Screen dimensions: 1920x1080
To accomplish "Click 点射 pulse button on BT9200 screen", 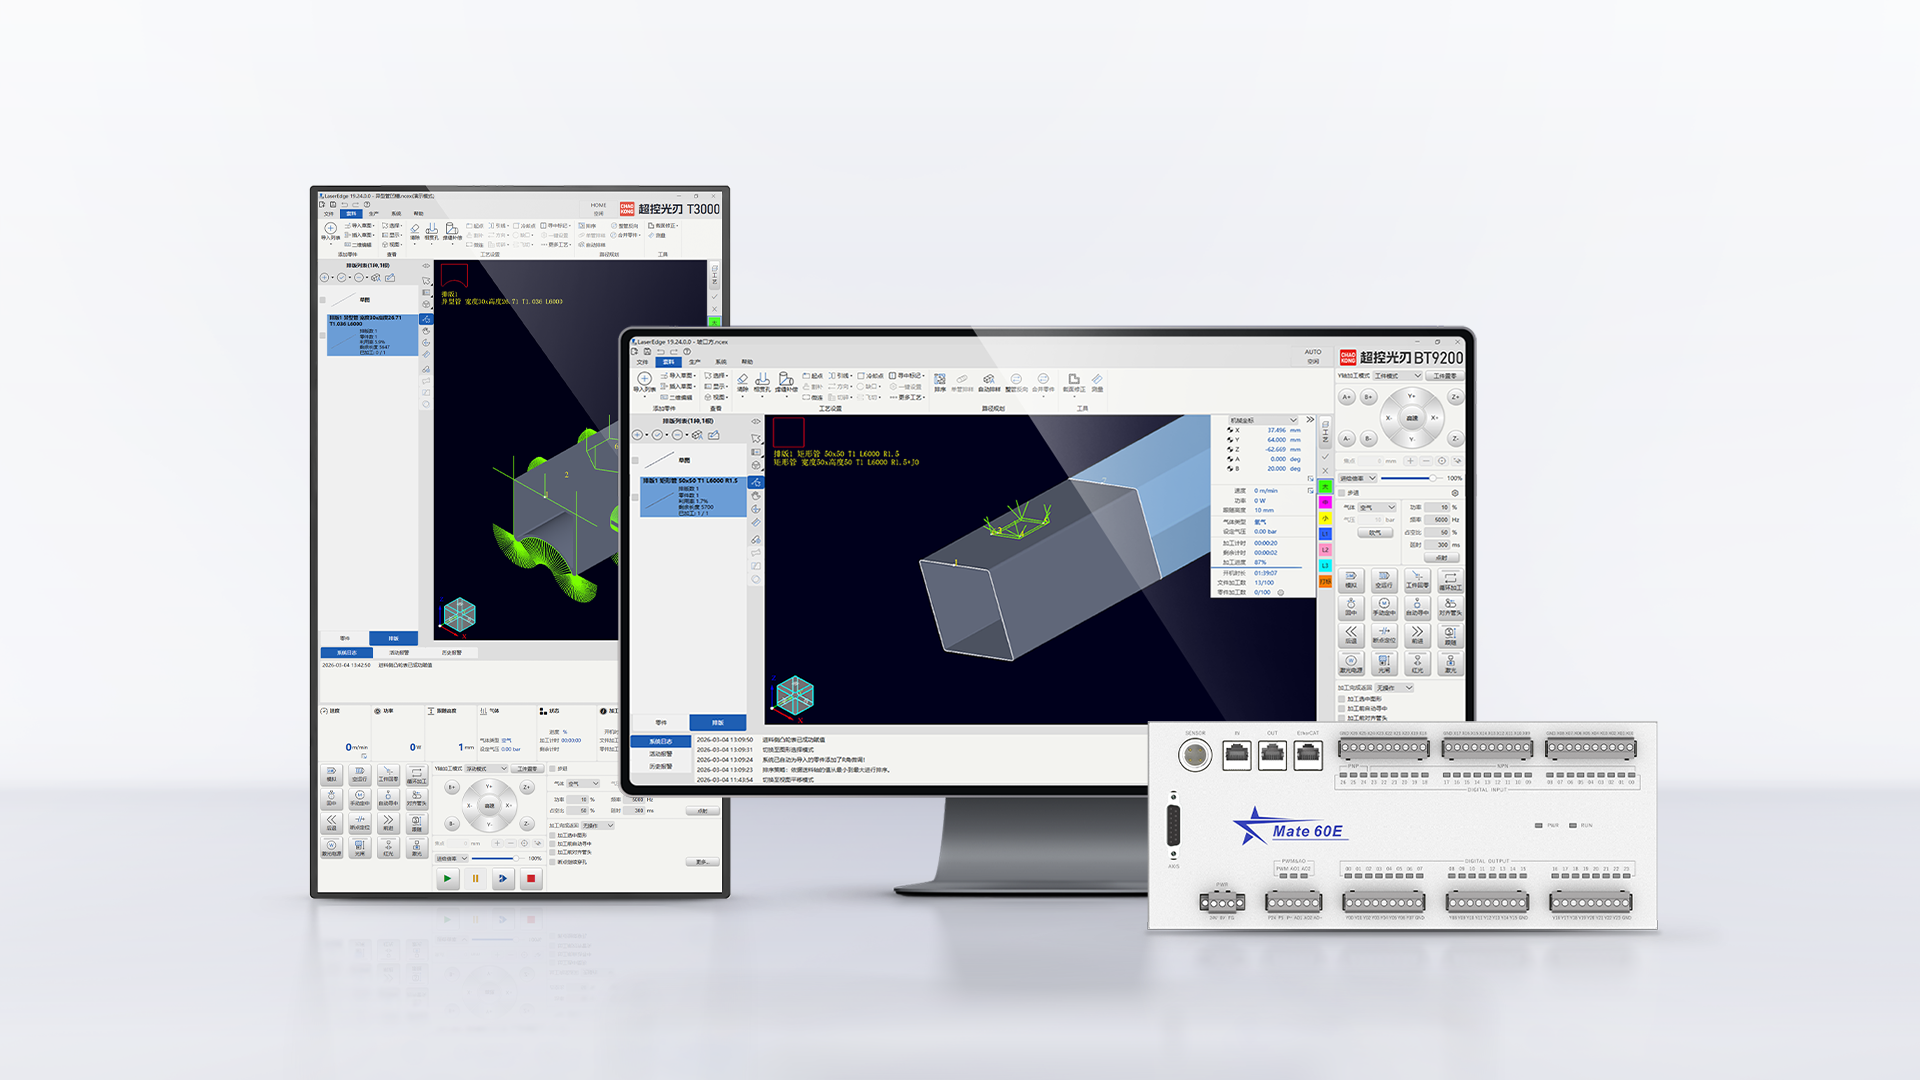I will pyautogui.click(x=1441, y=558).
